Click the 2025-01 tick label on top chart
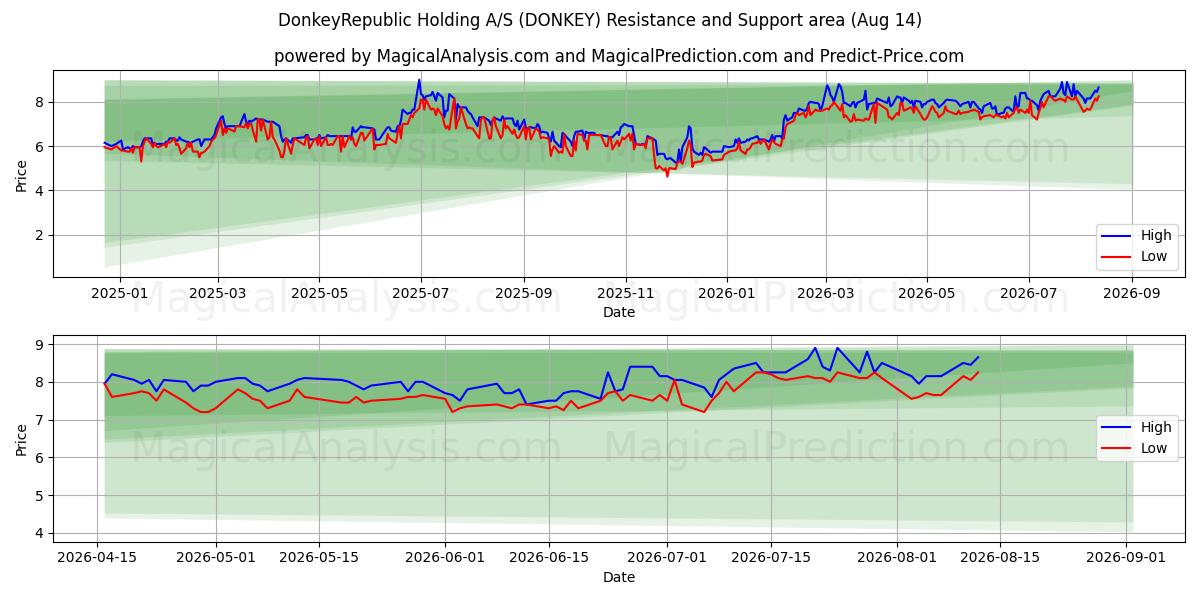This screenshot has height=600, width=1200. (120, 295)
